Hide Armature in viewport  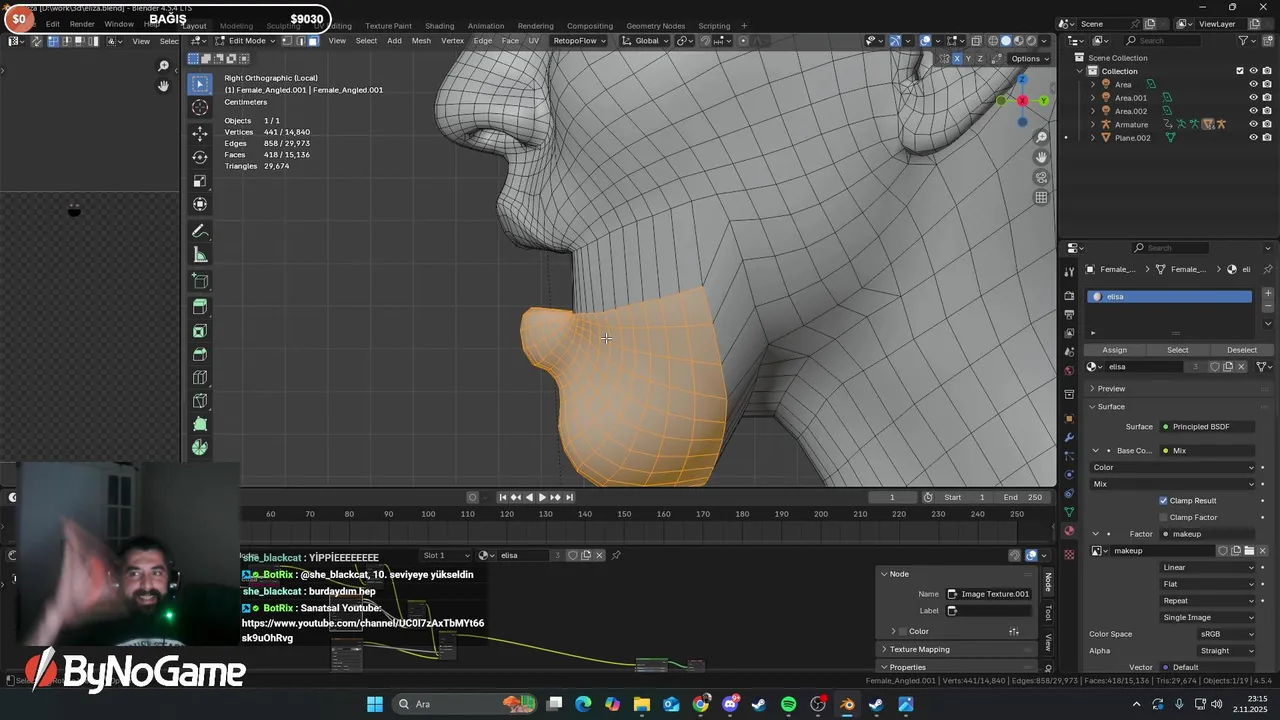click(1253, 124)
